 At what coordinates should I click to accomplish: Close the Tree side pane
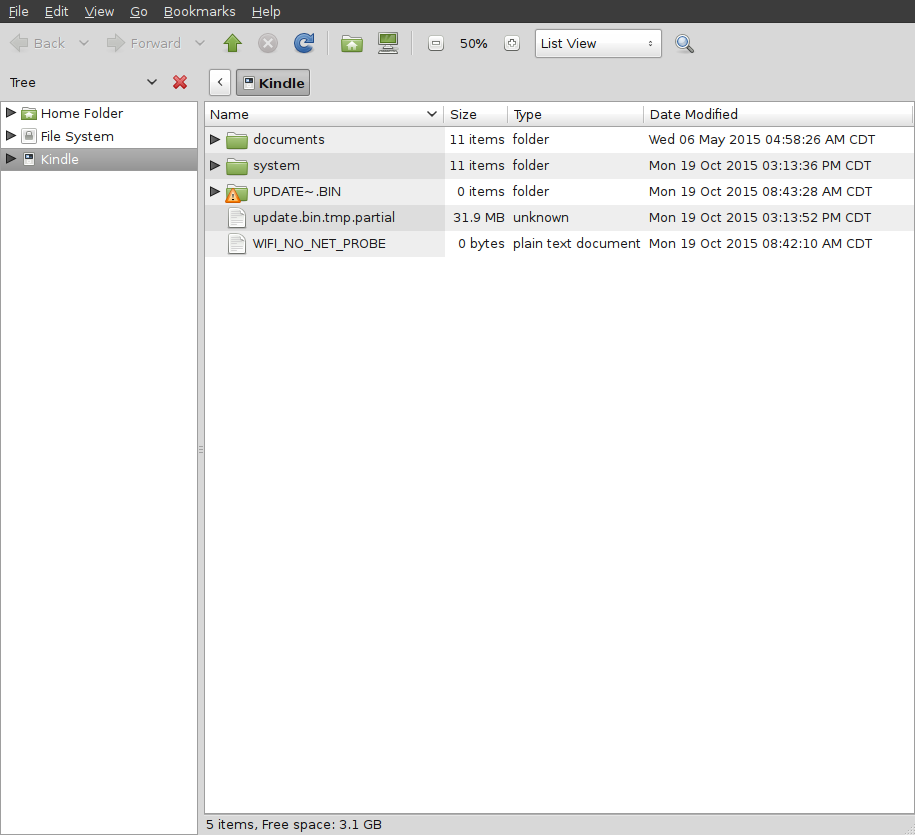tap(180, 82)
